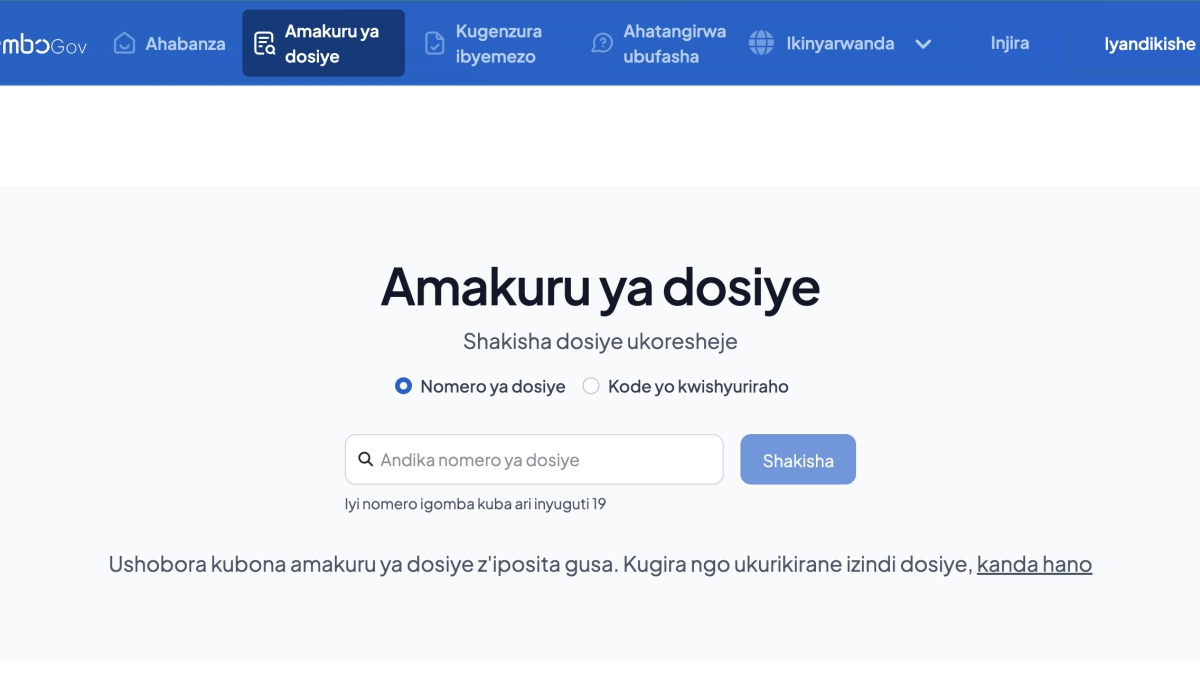Expand the language chevron next to Ikinyarwanda
This screenshot has height=700, width=1200.
click(923, 44)
